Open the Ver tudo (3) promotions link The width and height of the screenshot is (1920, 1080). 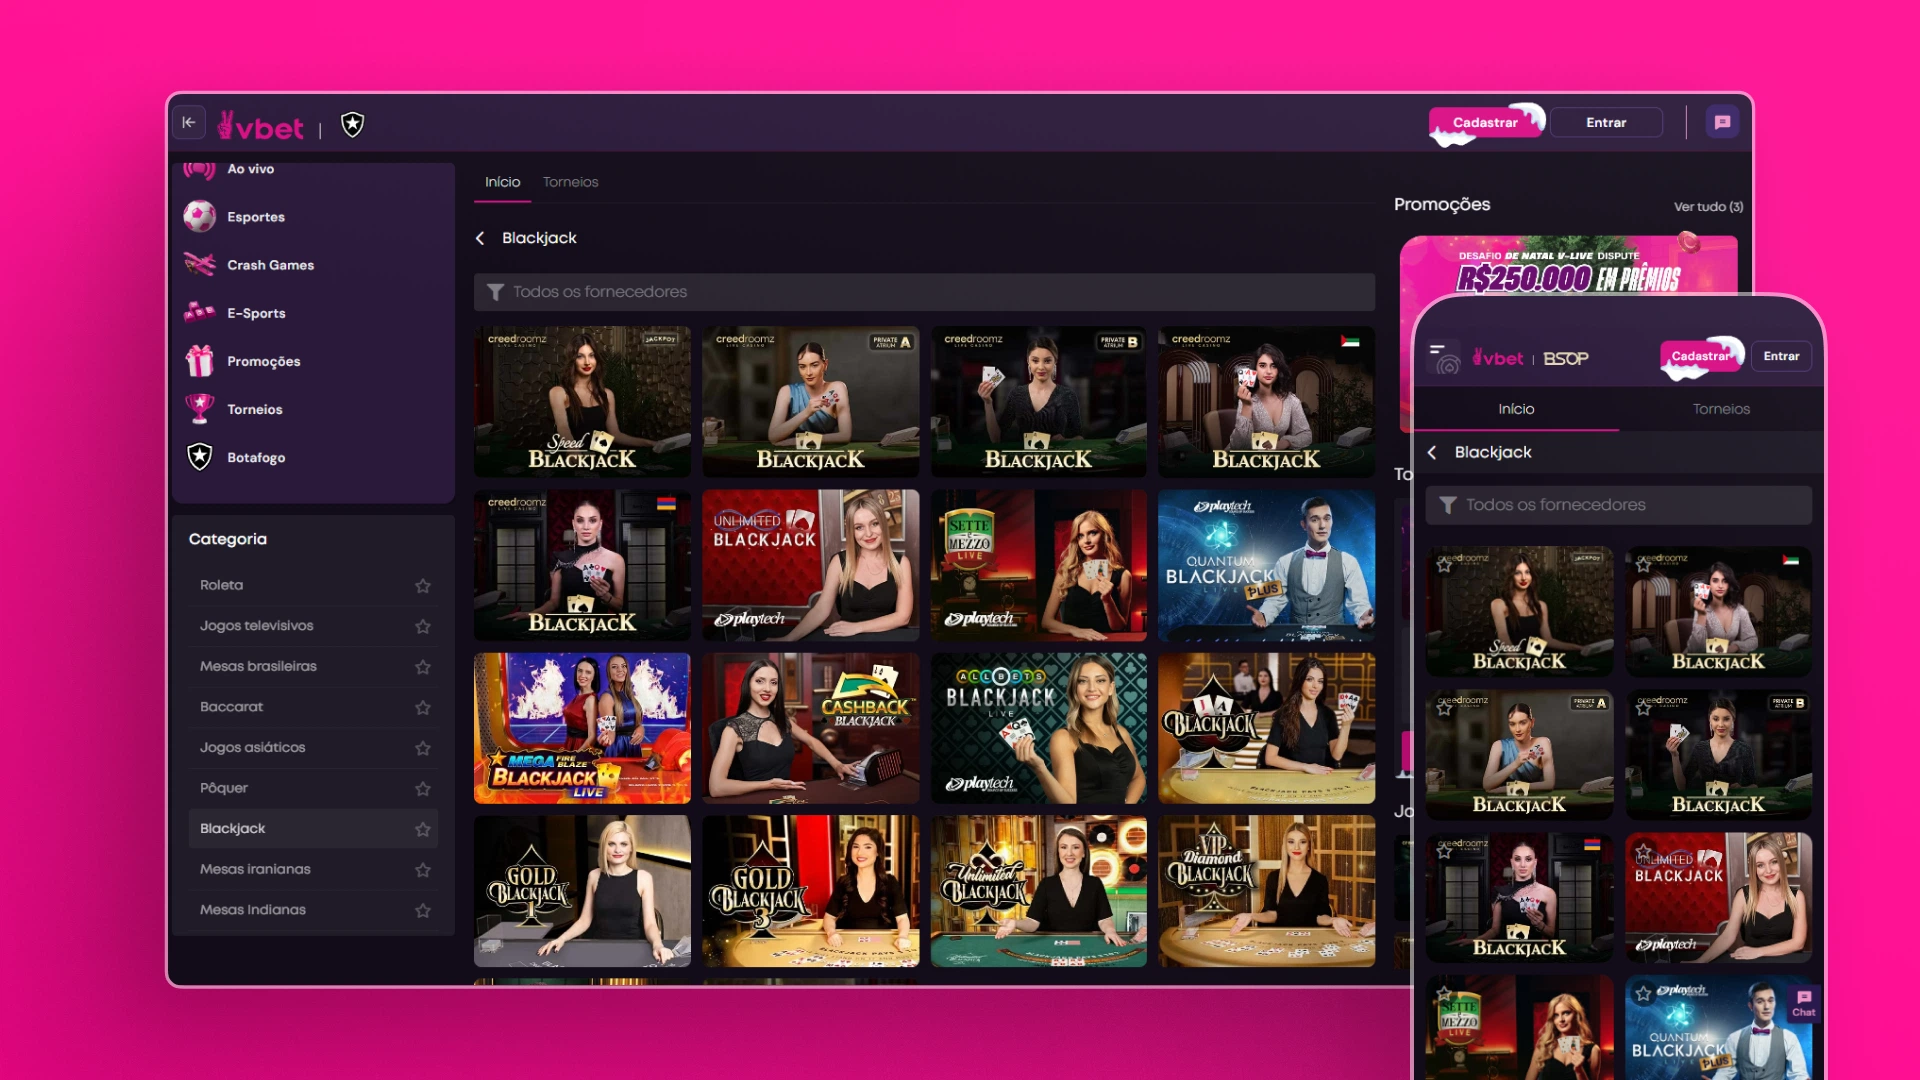(1708, 207)
